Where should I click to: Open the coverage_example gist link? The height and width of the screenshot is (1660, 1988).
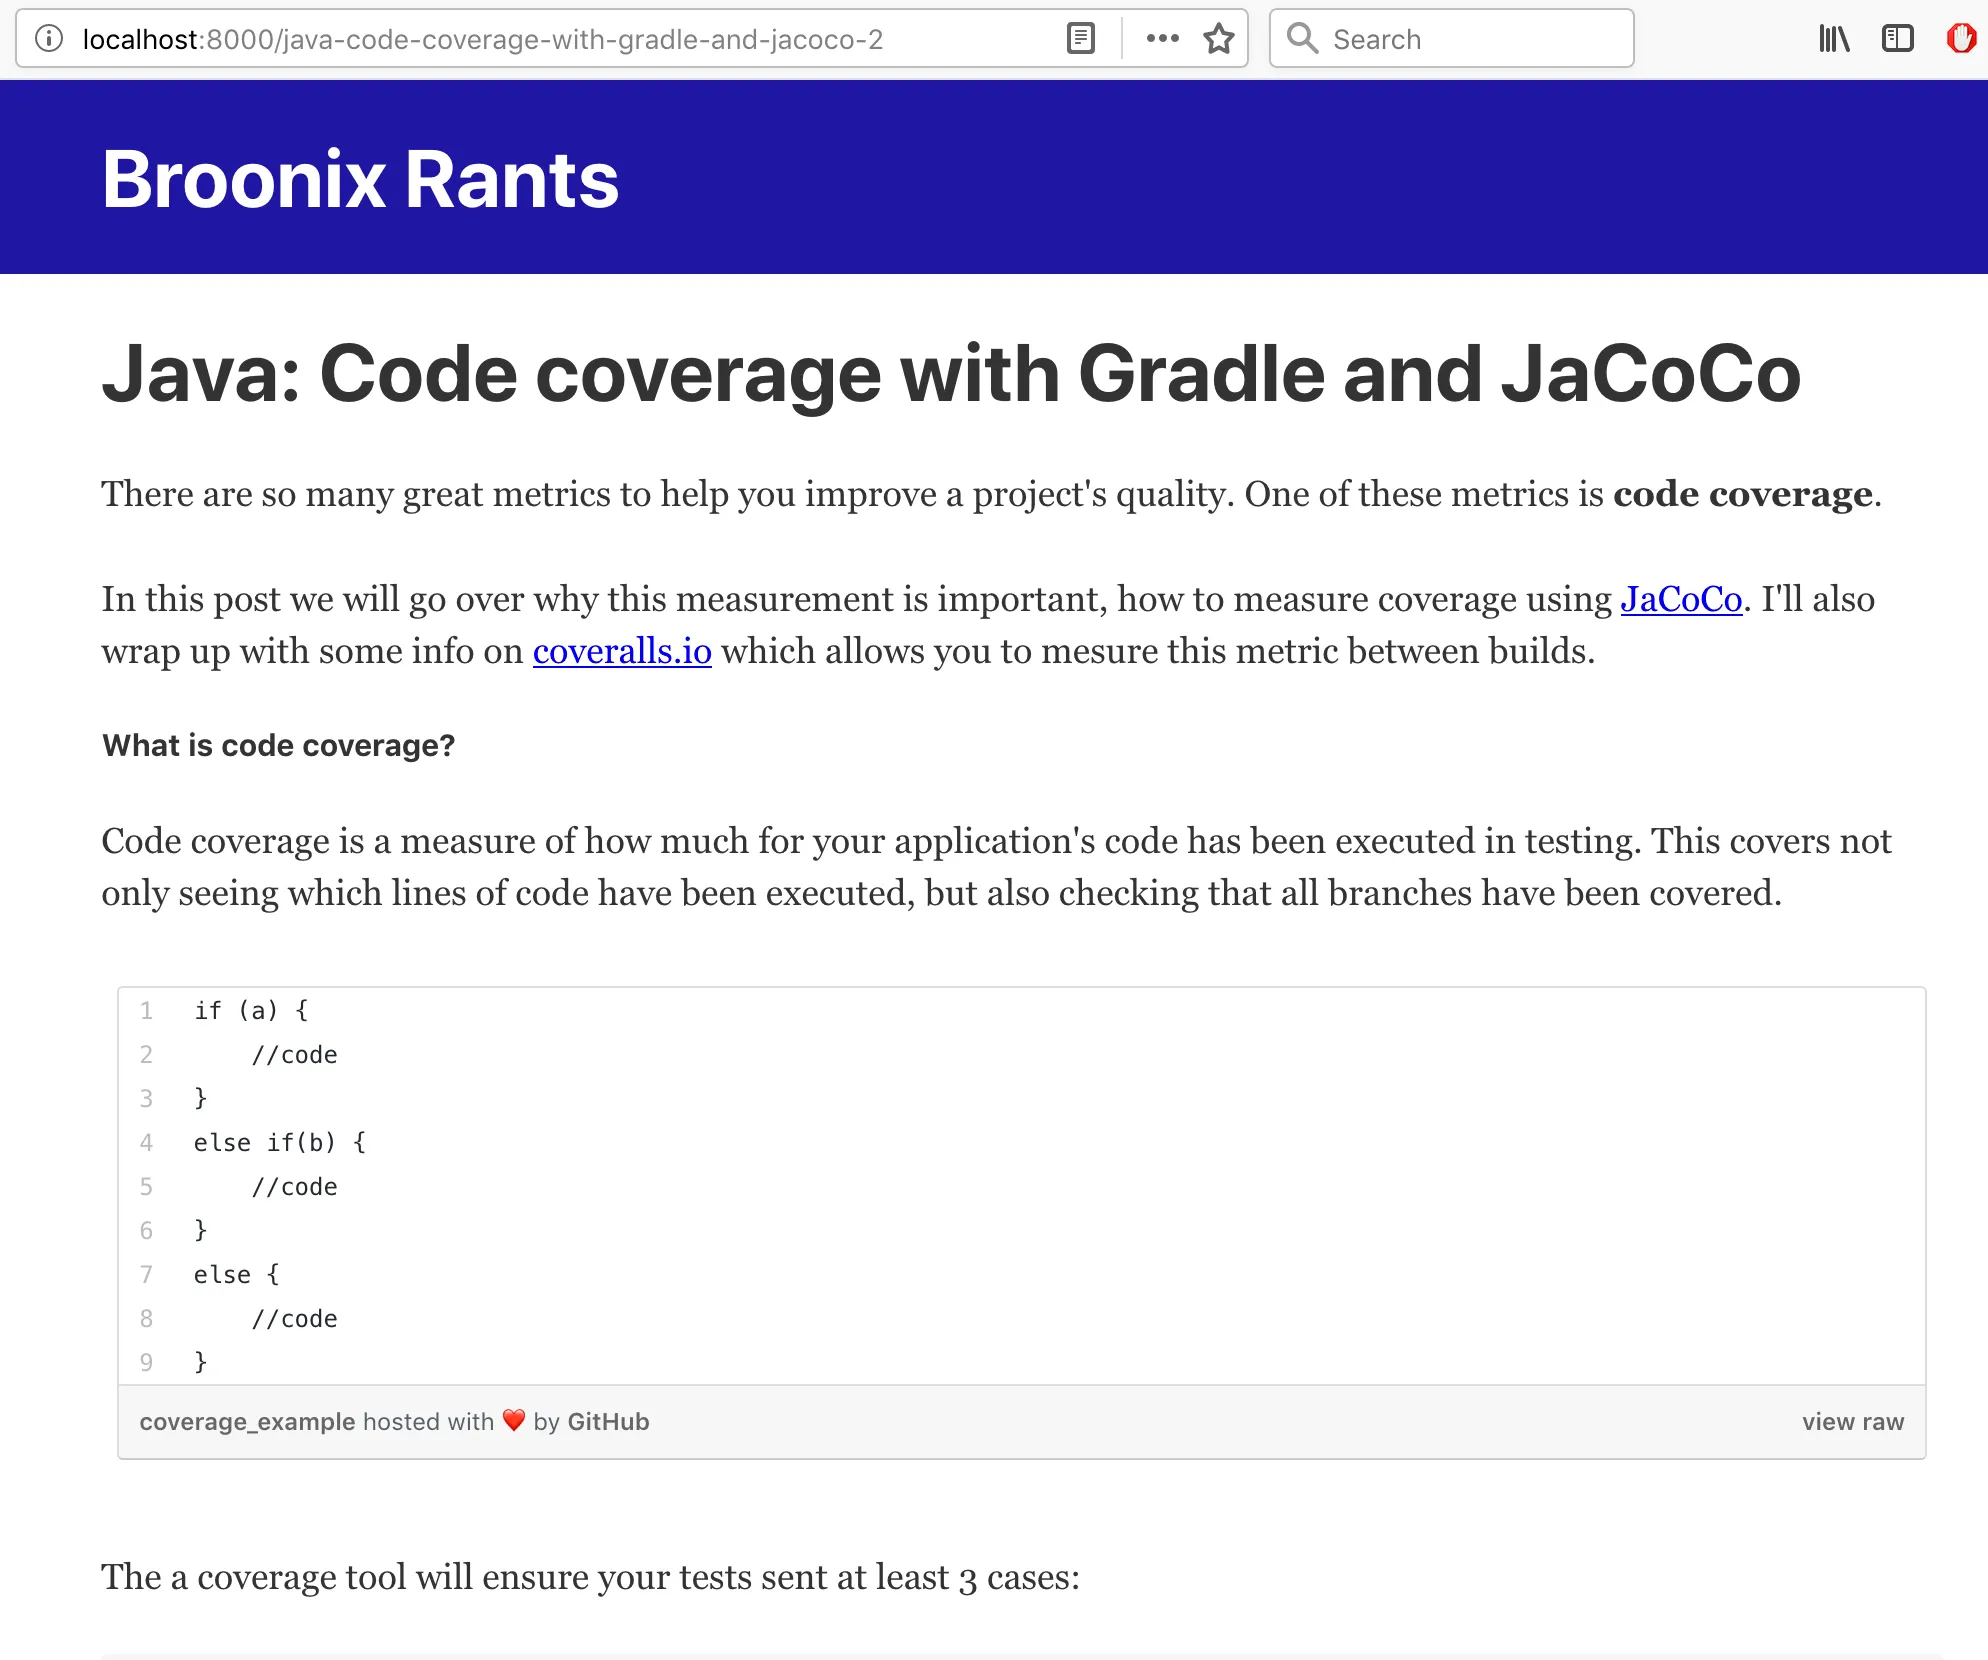pyautogui.click(x=247, y=1422)
